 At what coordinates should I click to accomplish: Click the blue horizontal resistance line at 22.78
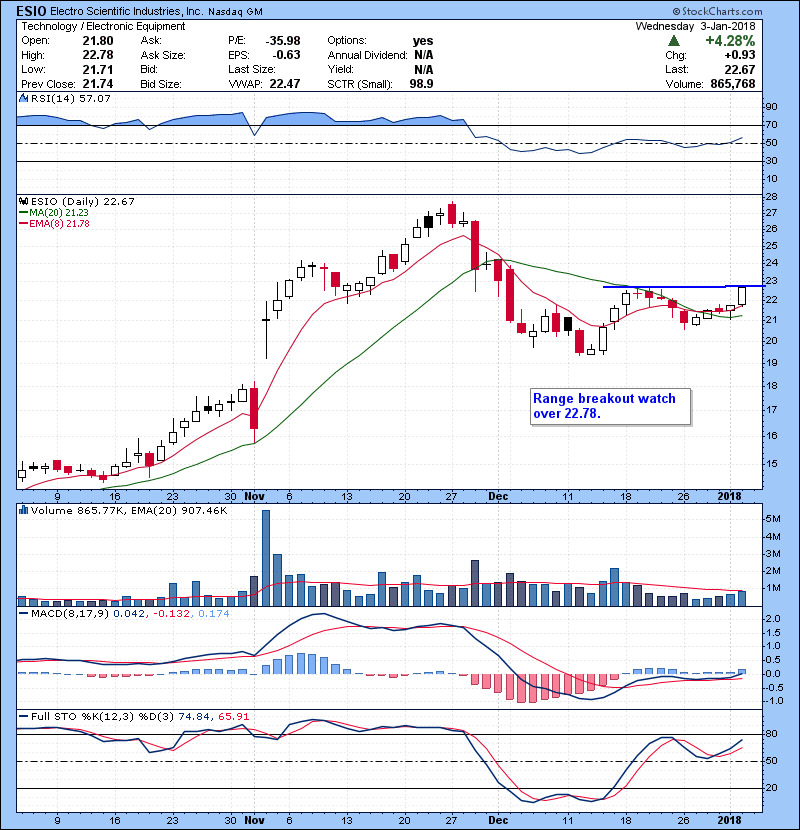(x=684, y=286)
